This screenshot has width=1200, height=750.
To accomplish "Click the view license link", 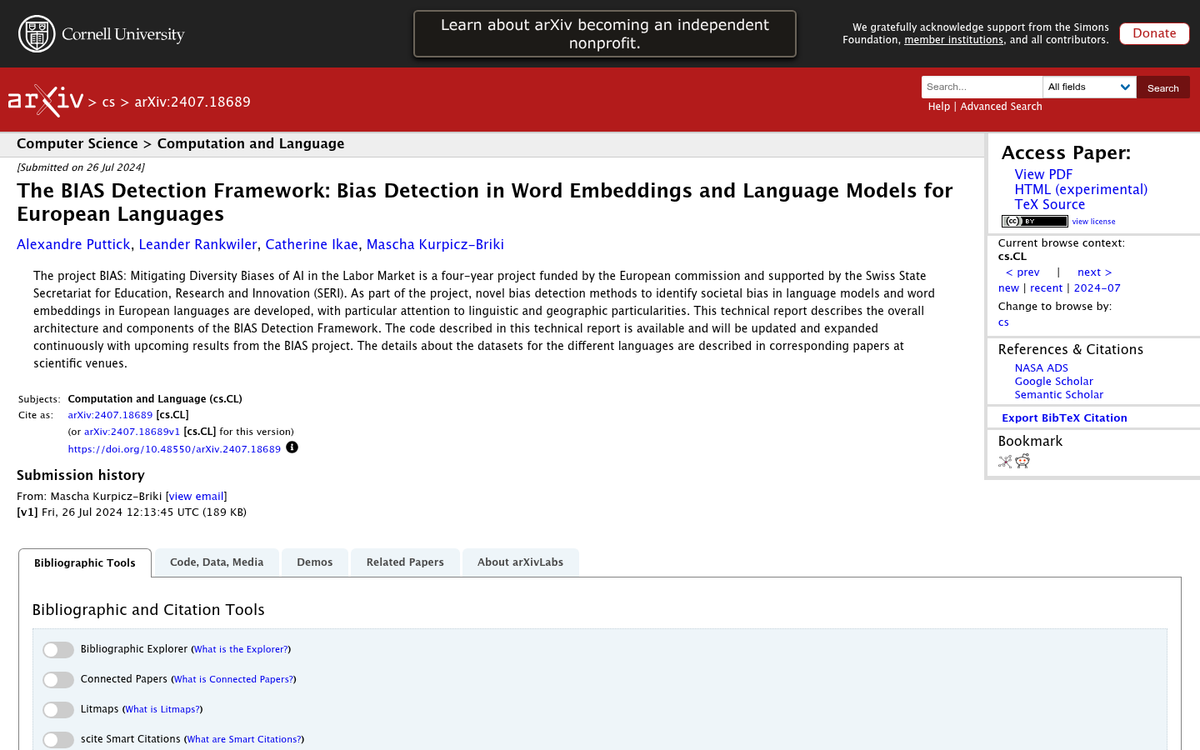I will (x=1094, y=222).
